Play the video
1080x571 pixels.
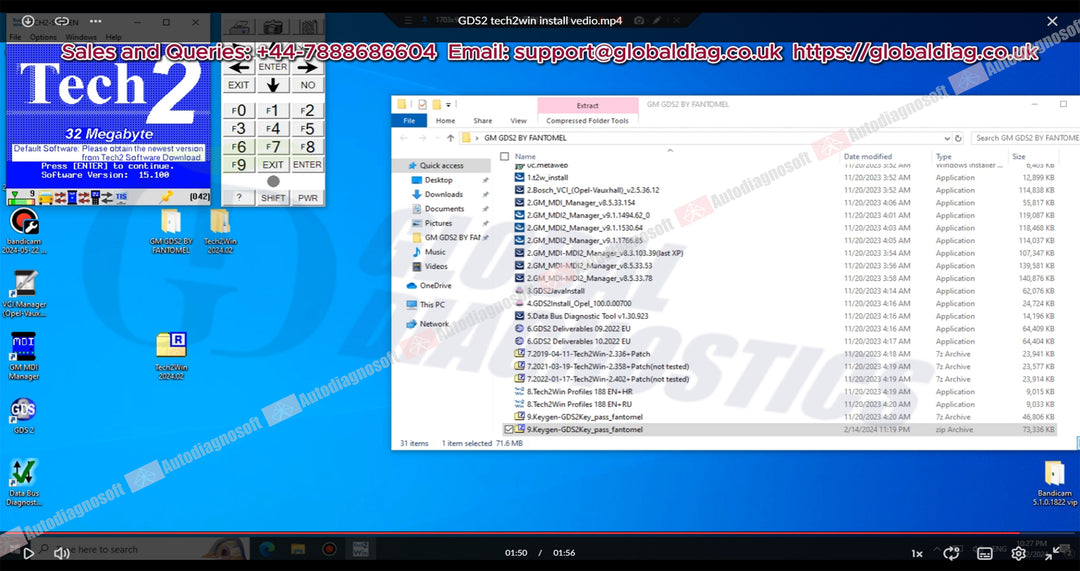click(x=28, y=553)
